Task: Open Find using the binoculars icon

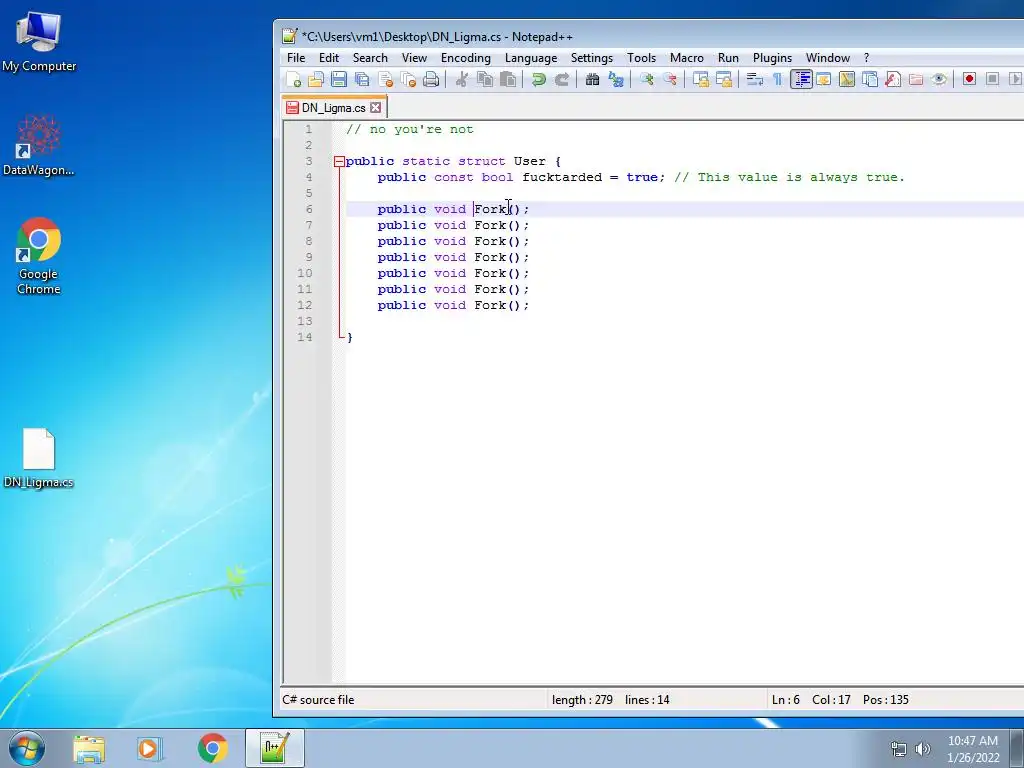Action: tap(592, 80)
